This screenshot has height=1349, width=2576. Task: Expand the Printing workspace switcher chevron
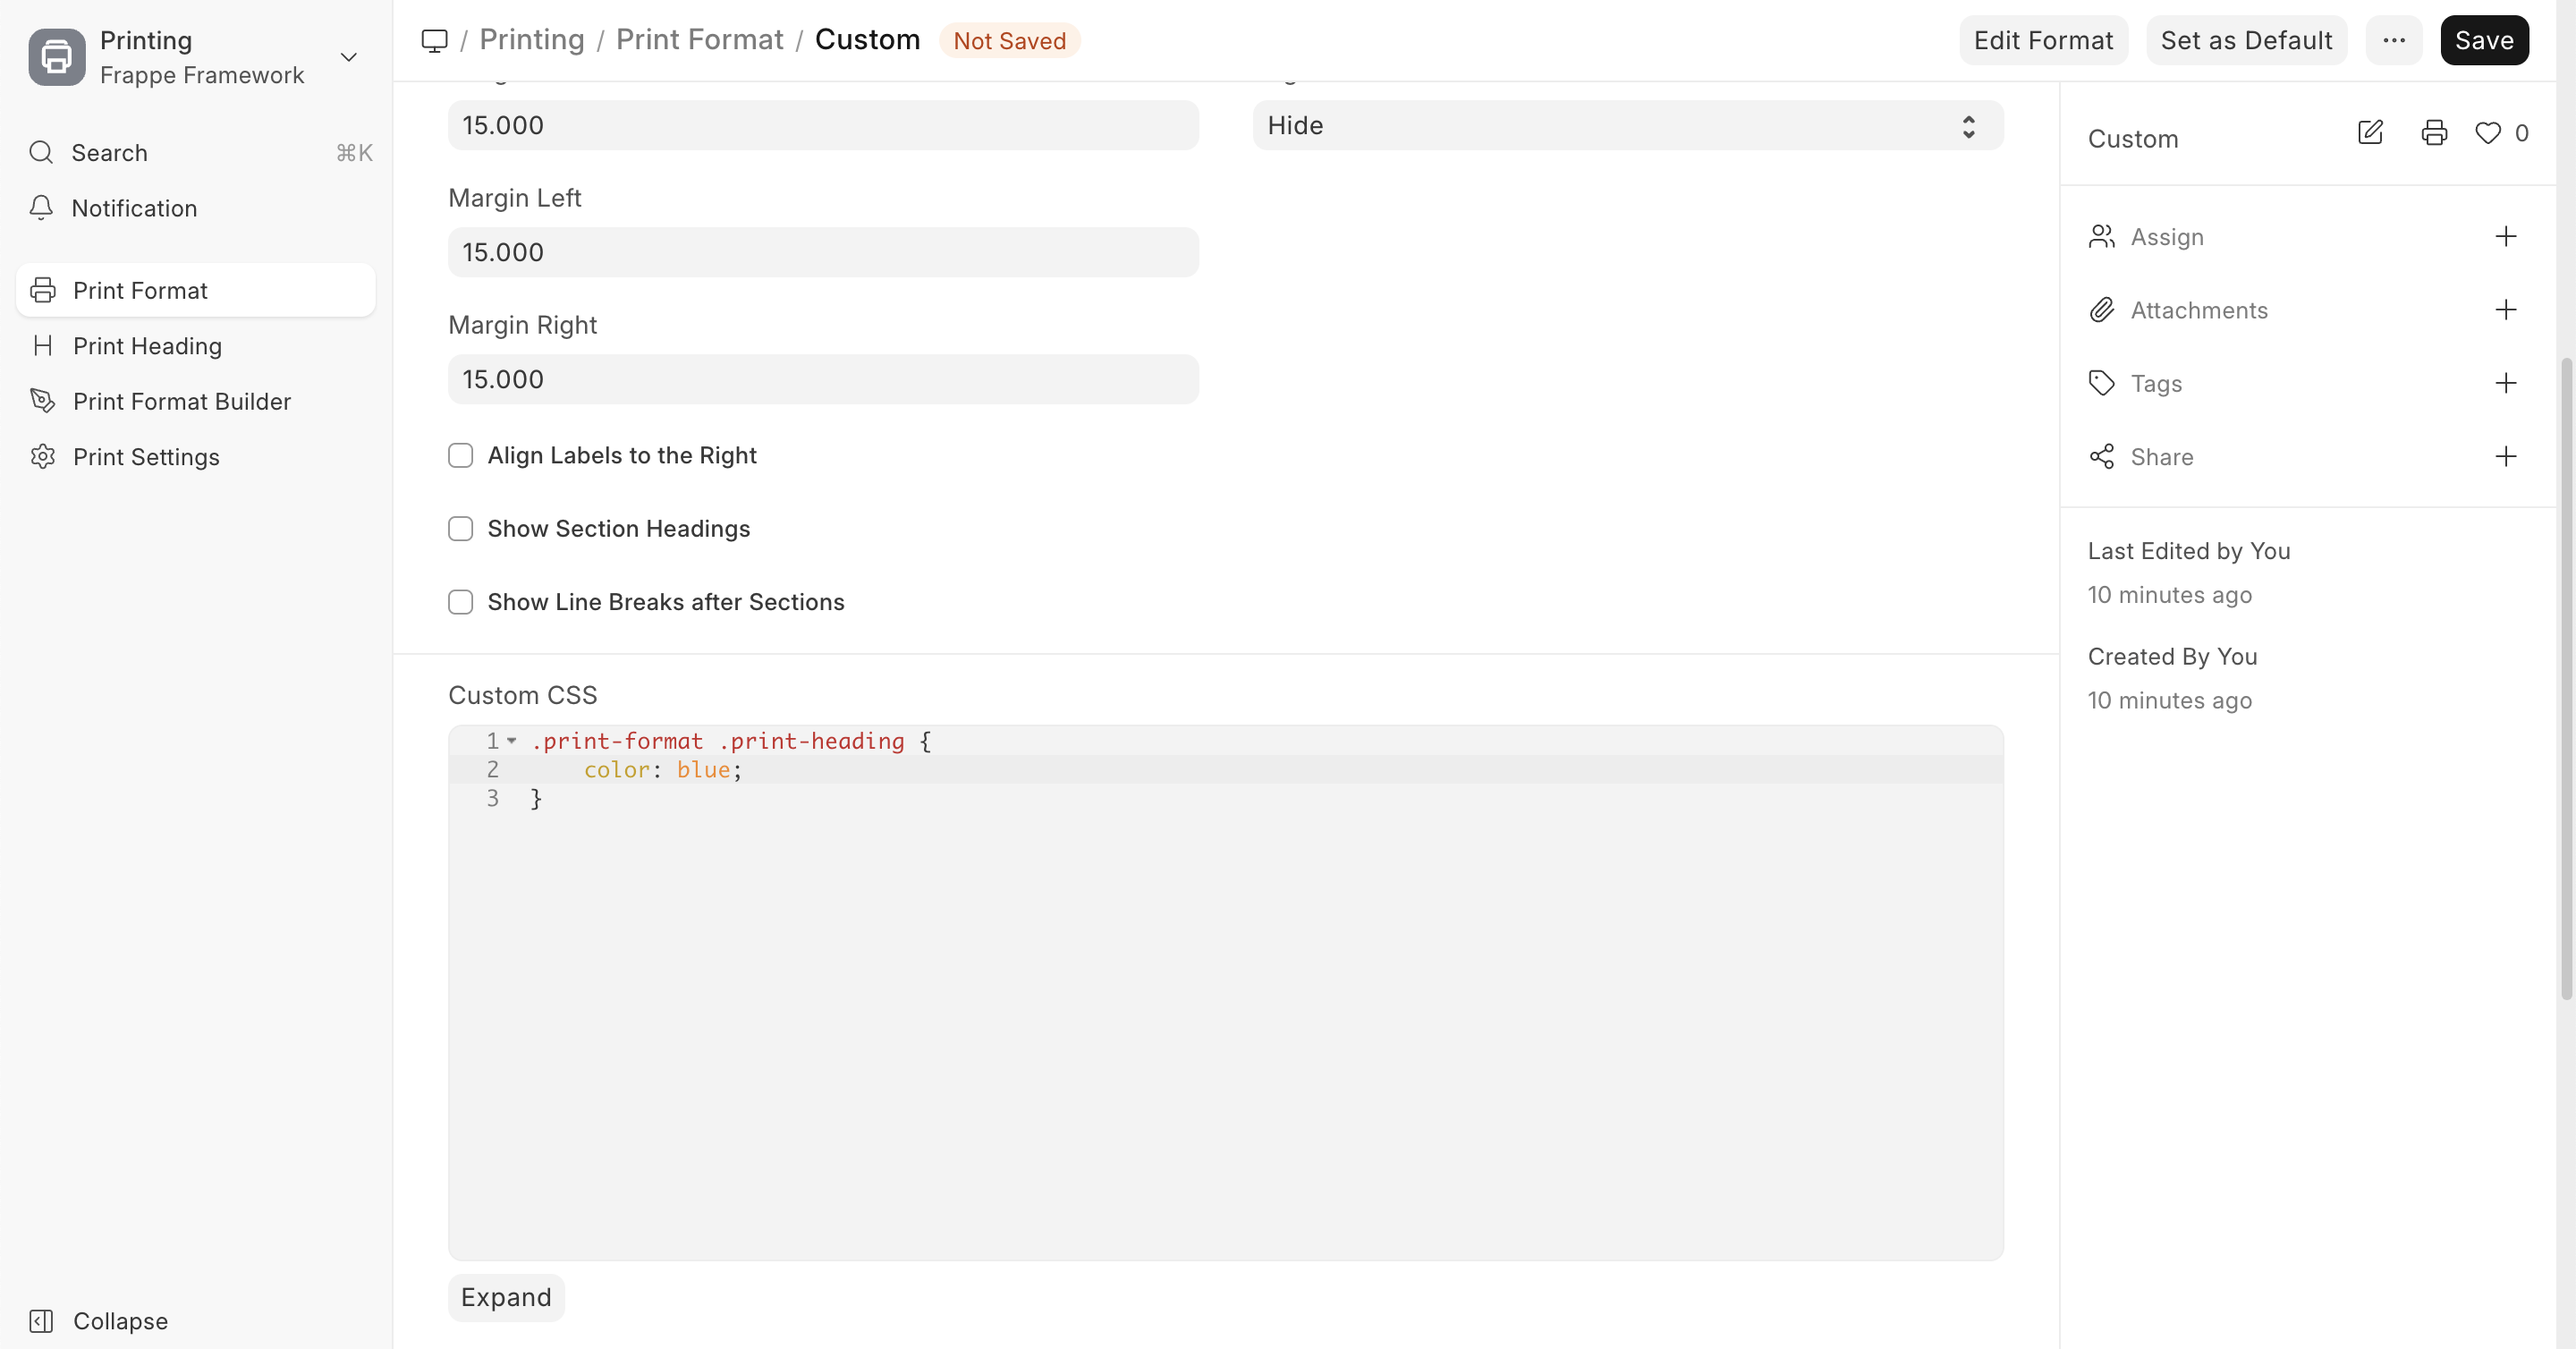[x=349, y=57]
